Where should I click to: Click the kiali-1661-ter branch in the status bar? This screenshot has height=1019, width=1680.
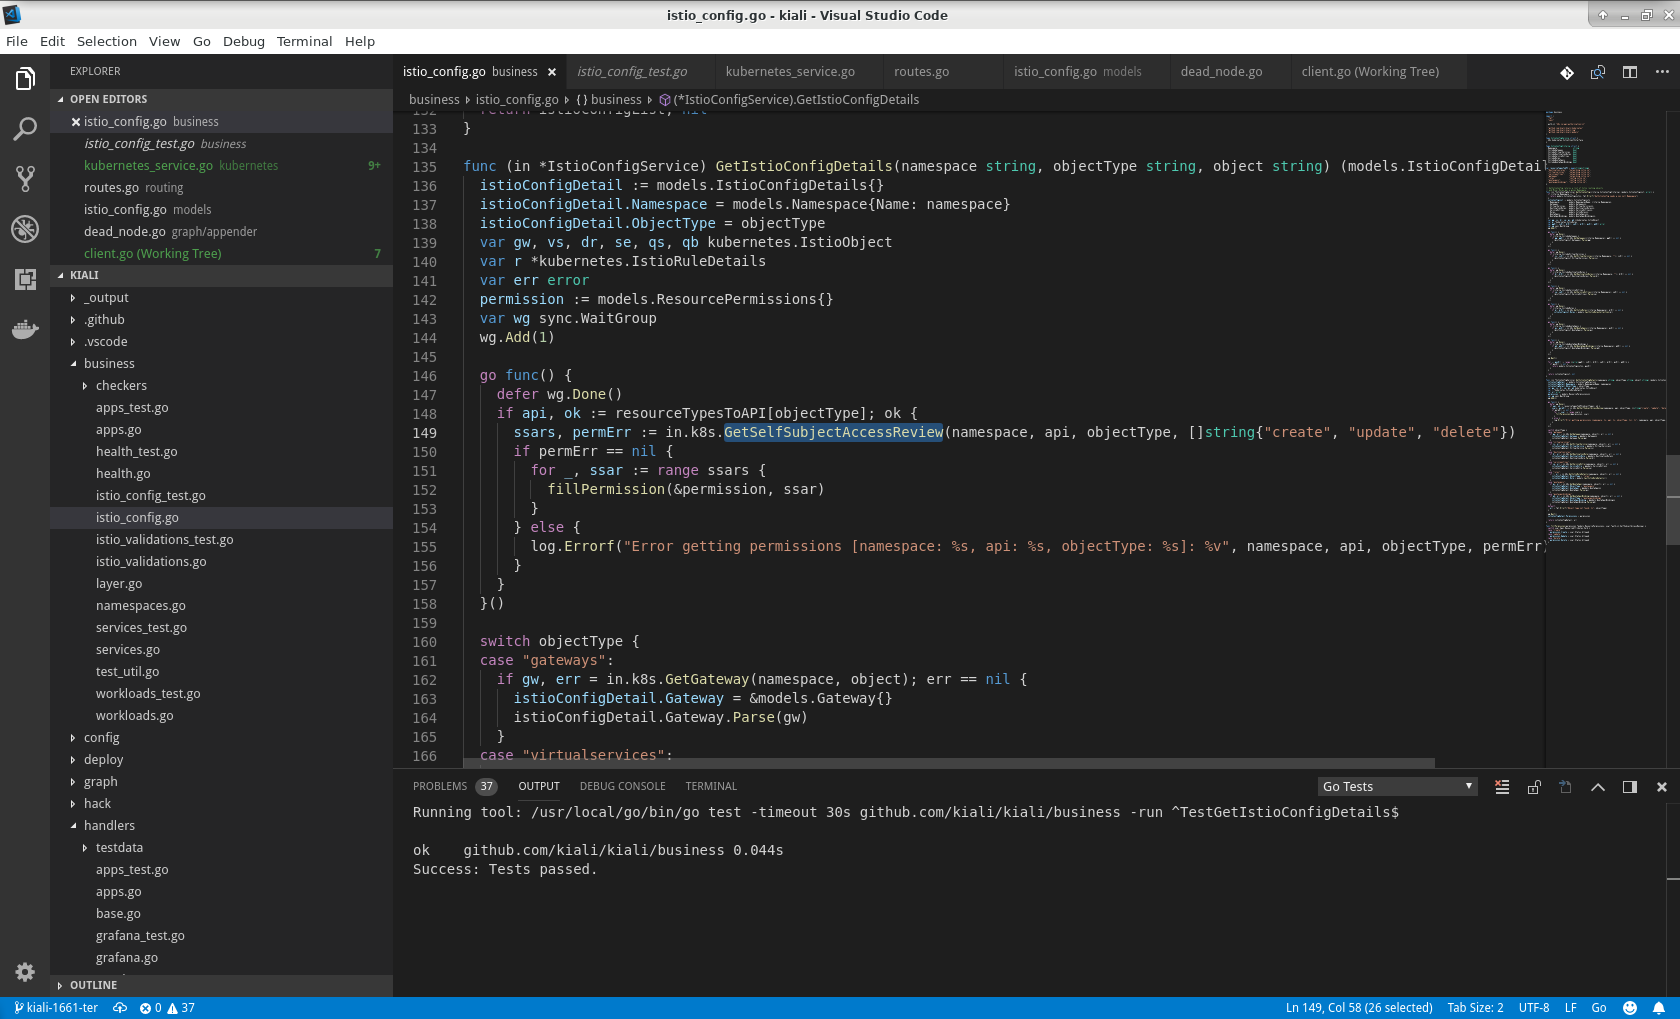point(56,1008)
